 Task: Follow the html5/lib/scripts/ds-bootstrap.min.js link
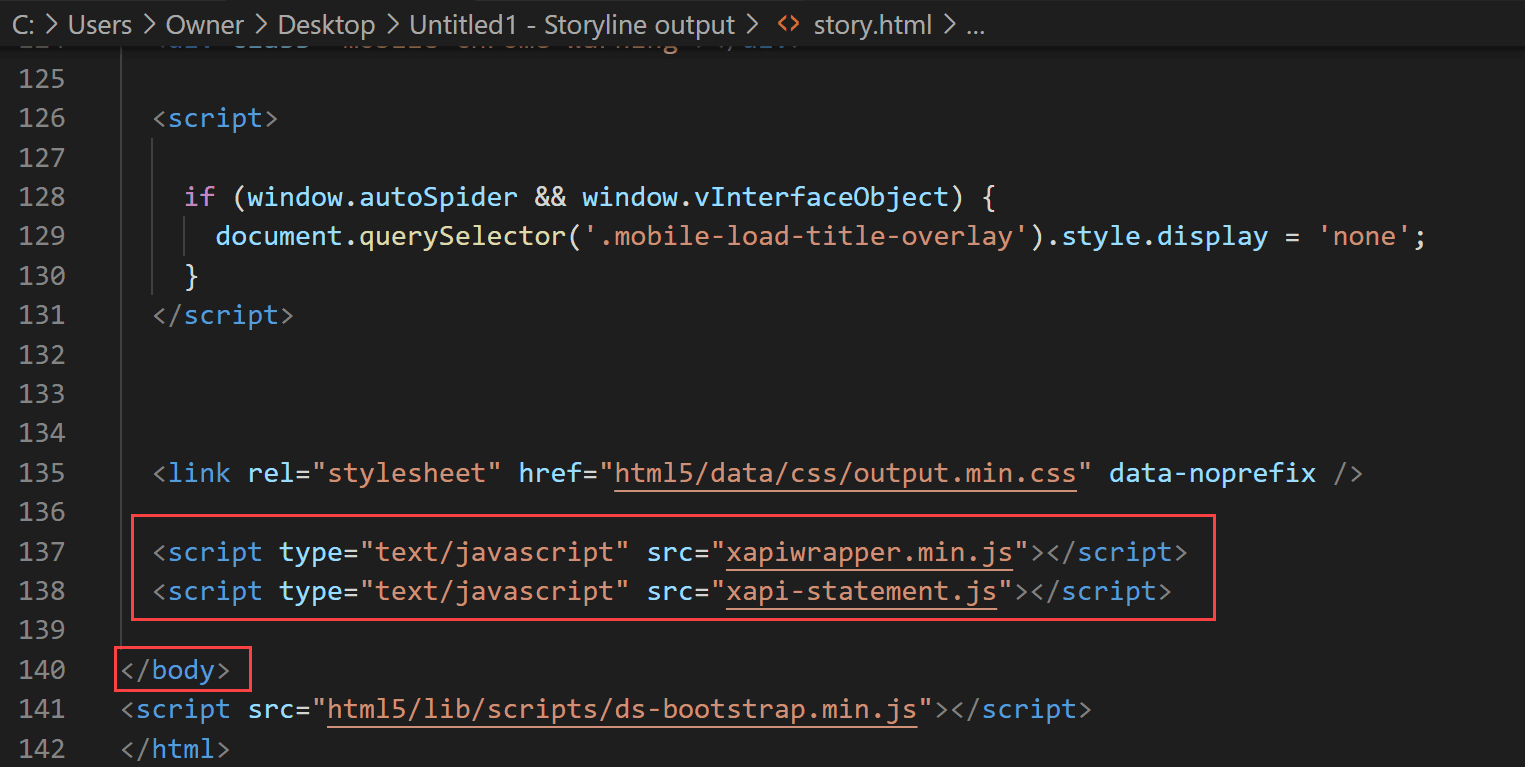(x=622, y=709)
